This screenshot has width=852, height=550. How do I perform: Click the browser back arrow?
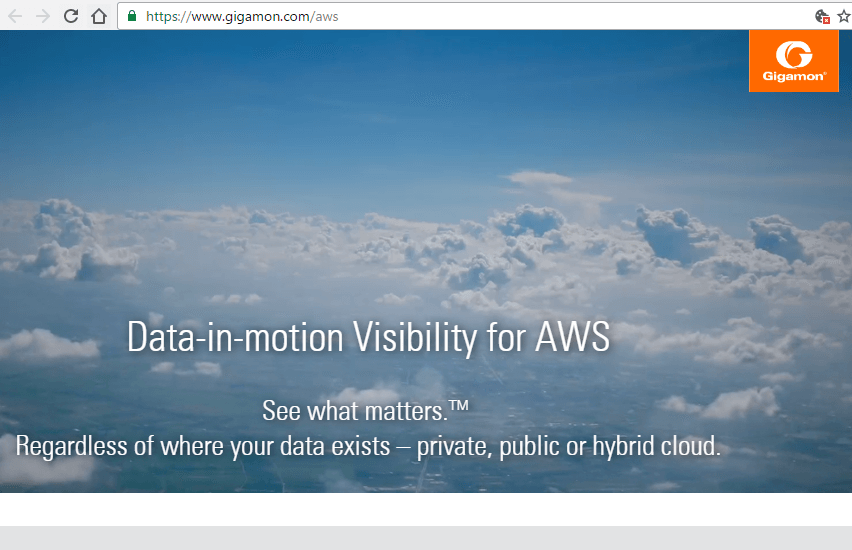click(15, 16)
